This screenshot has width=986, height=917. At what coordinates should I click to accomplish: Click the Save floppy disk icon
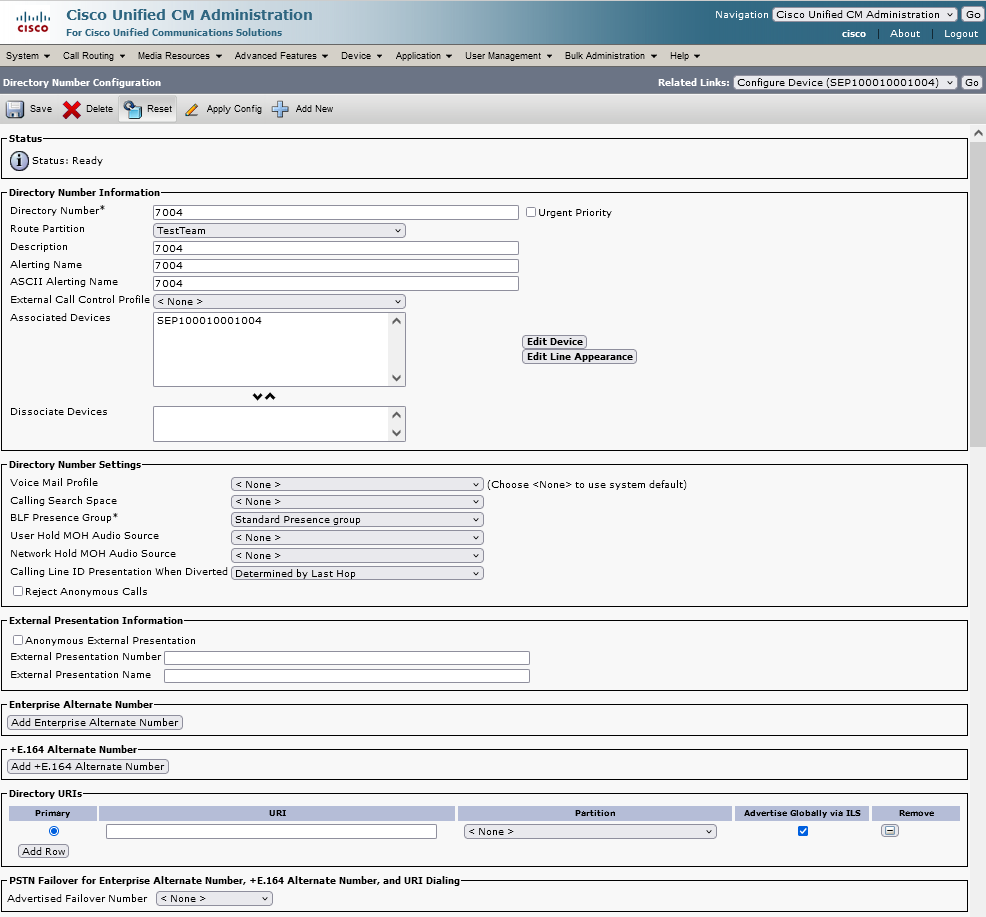pos(15,109)
